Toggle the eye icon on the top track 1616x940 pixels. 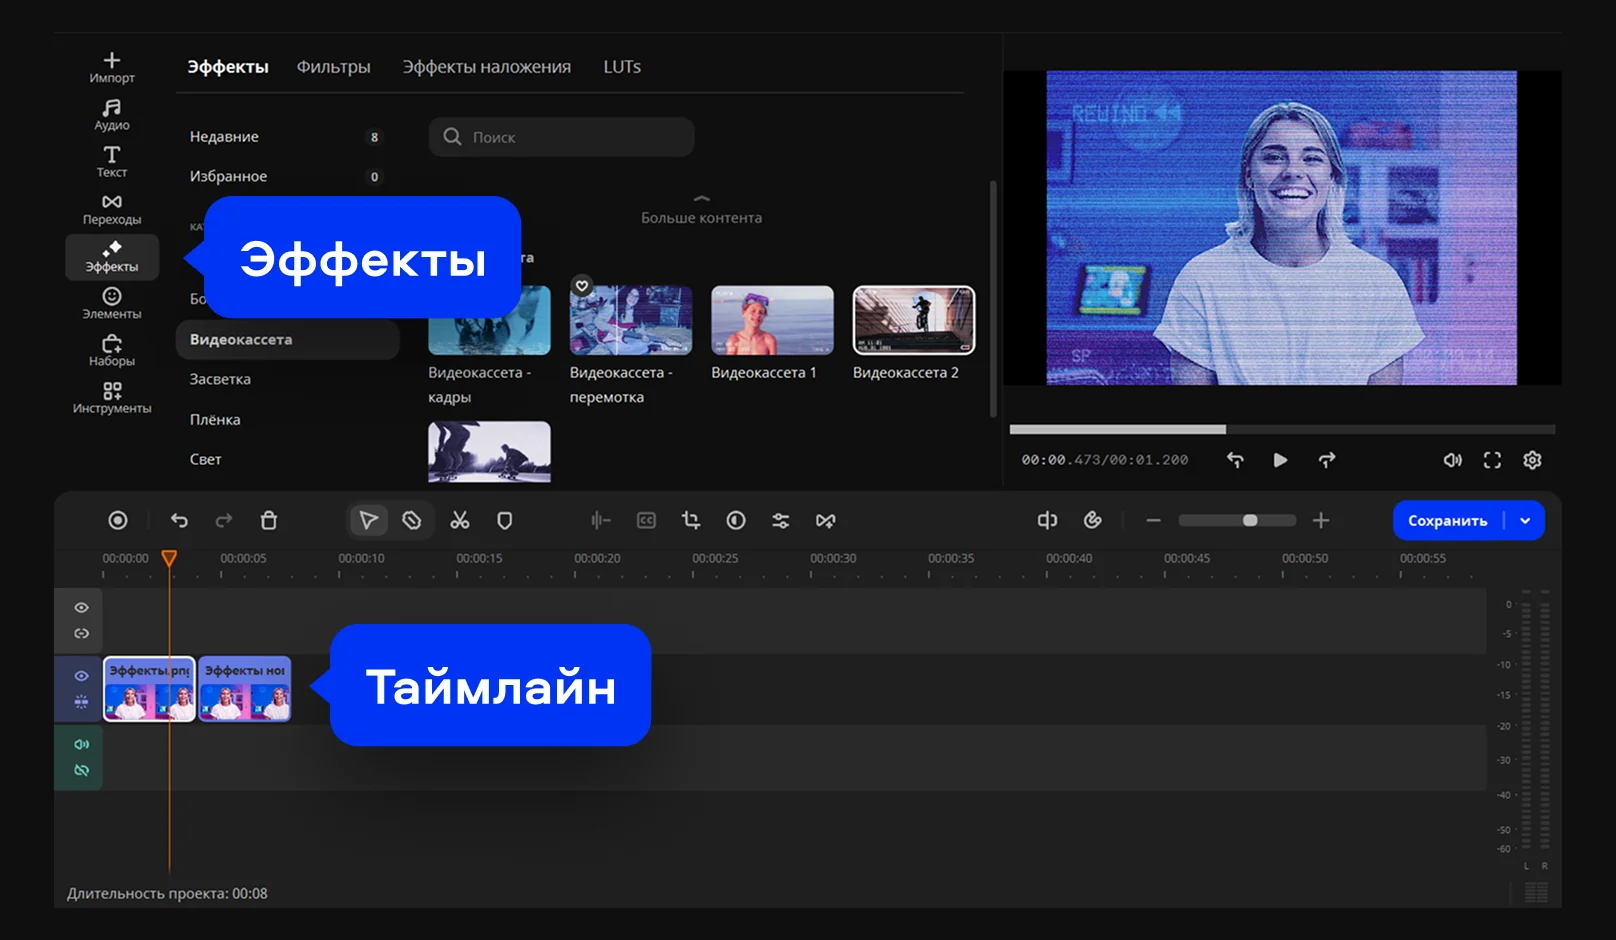click(81, 608)
